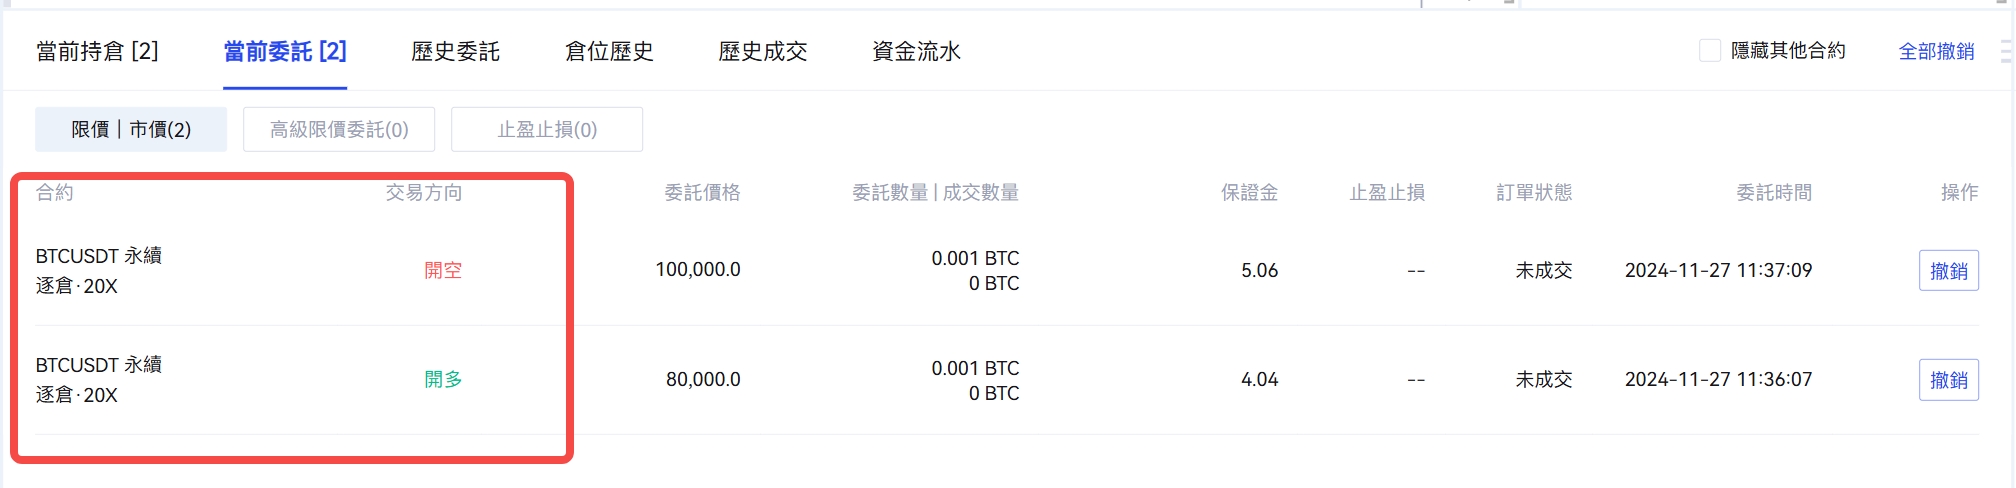Viewport: 2016px width, 488px height.
Task: Click the 委託價格 column header
Action: [x=702, y=192]
